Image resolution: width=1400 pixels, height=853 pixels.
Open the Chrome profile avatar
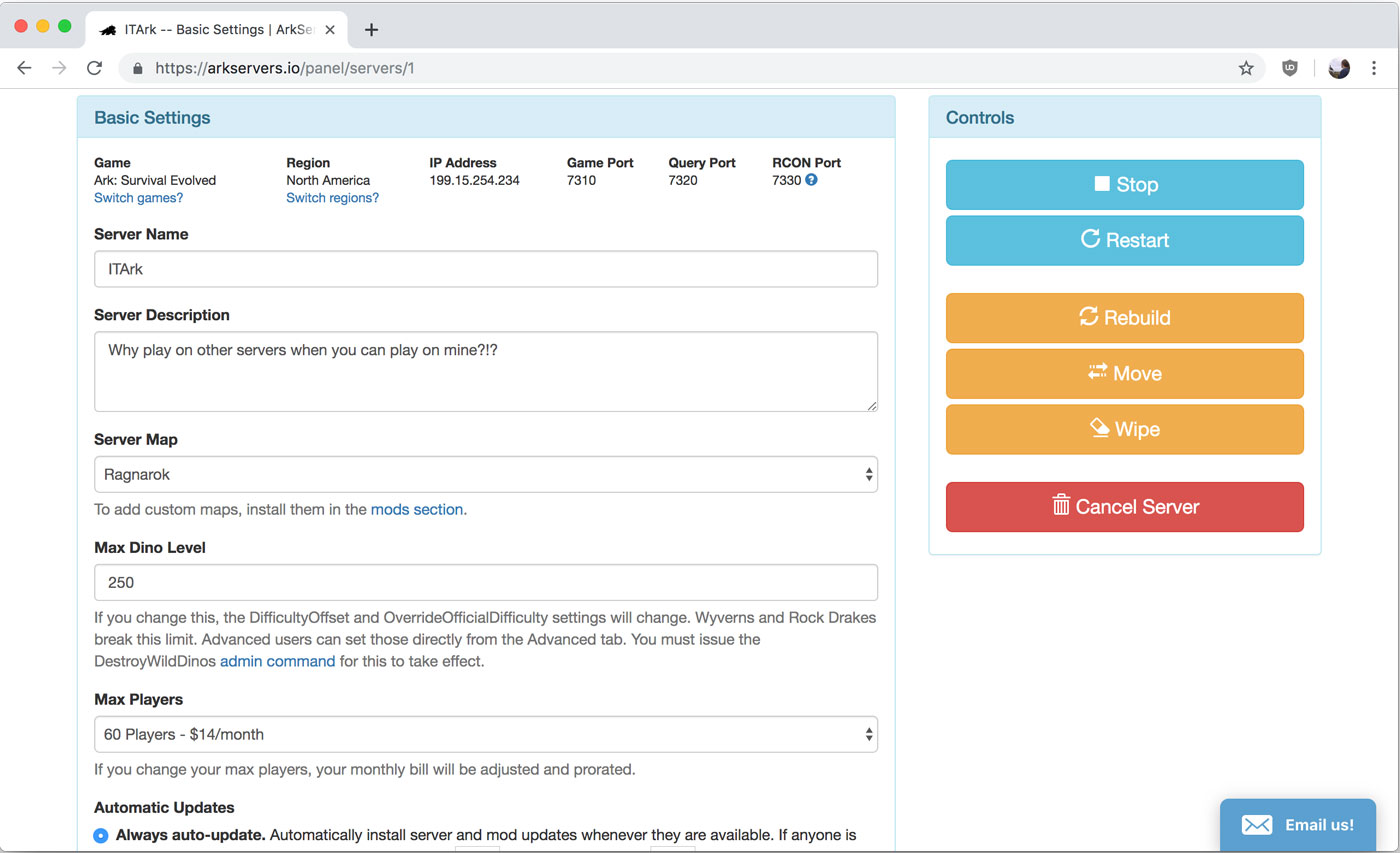1339,68
